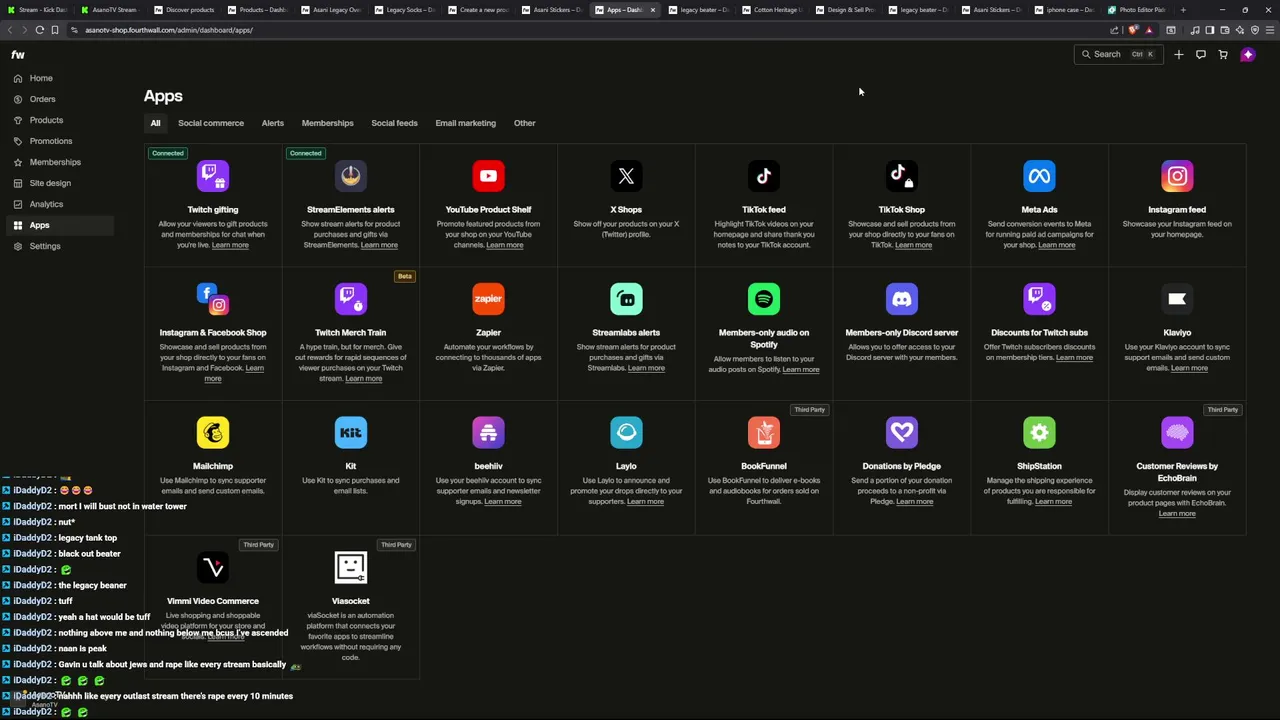The height and width of the screenshot is (720, 1280).
Task: Open Instagram & Facebook Shop icon
Action: tap(213, 299)
